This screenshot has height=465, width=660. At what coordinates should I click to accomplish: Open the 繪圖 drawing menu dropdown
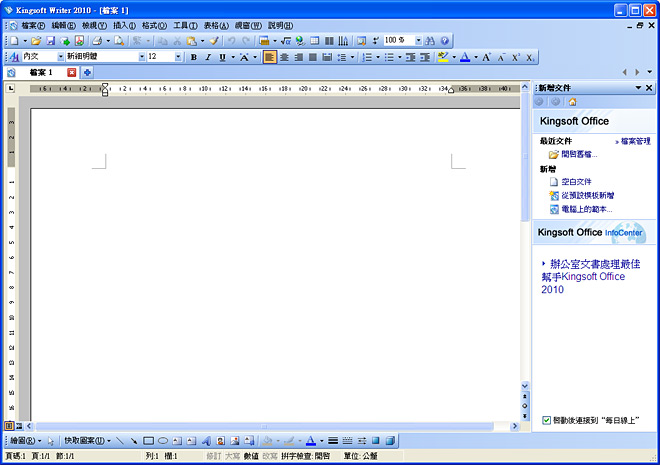pos(26,441)
